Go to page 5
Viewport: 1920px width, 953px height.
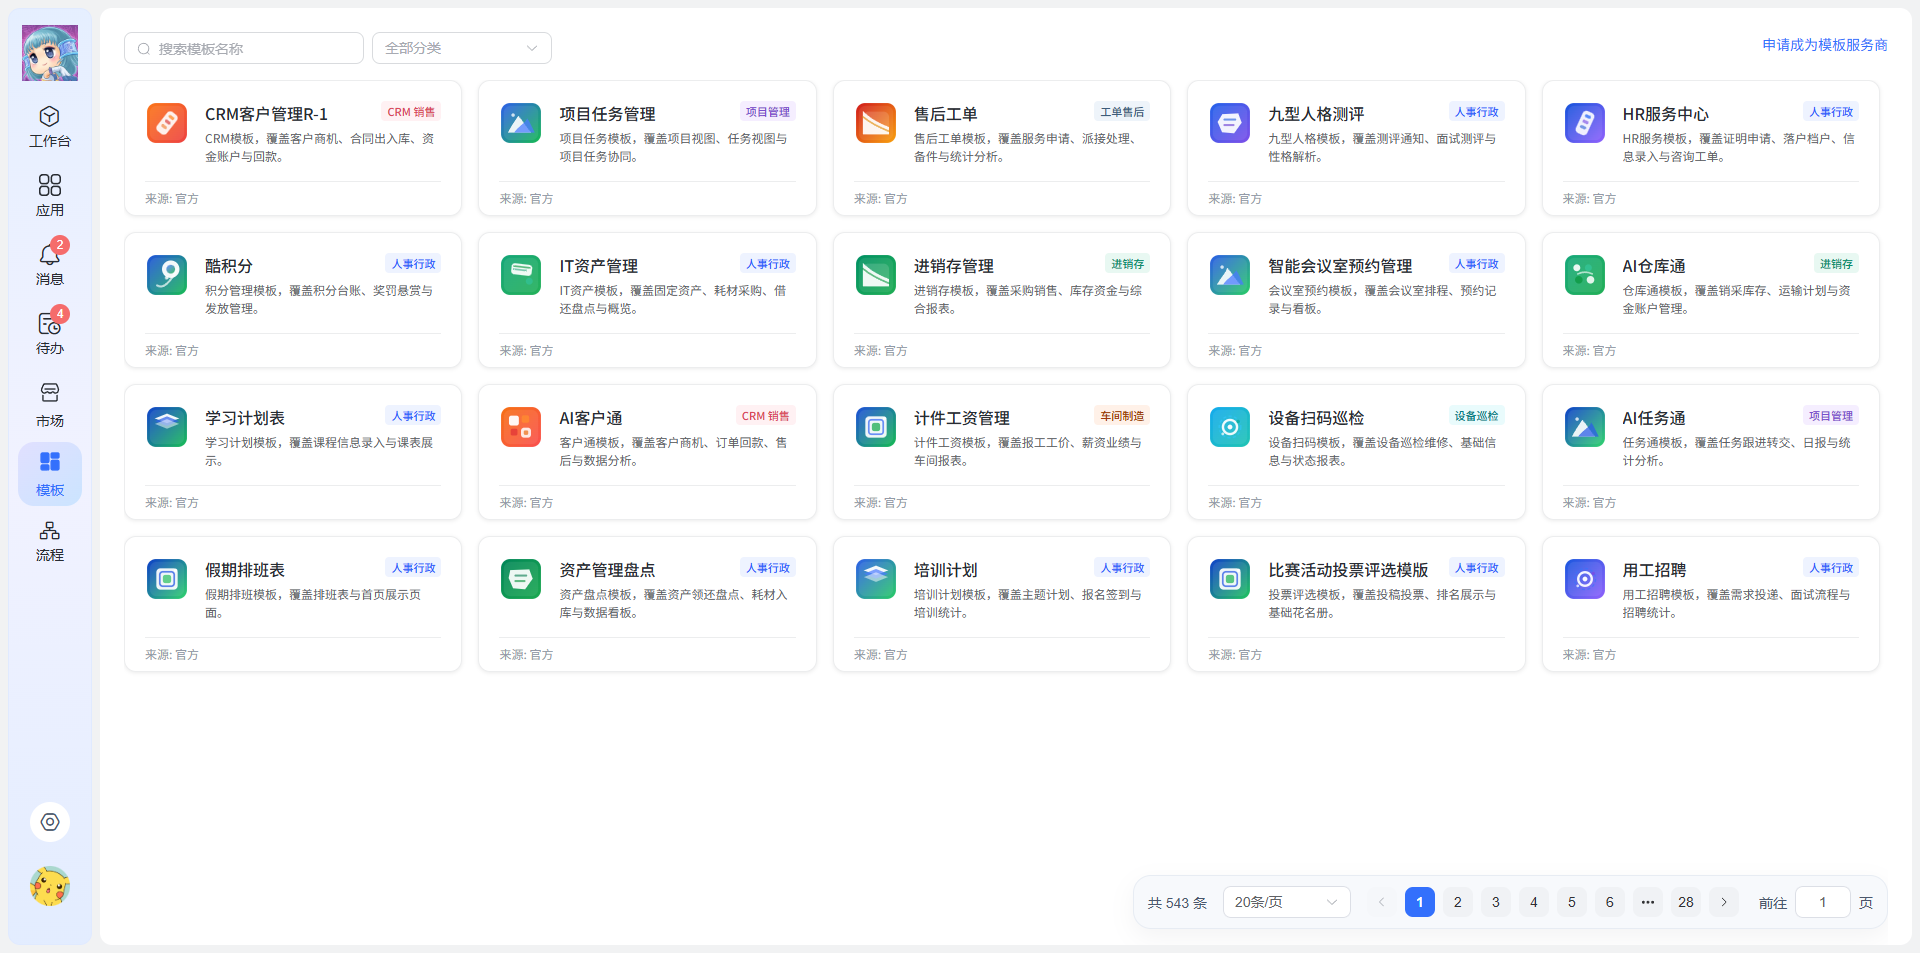tap(1572, 902)
